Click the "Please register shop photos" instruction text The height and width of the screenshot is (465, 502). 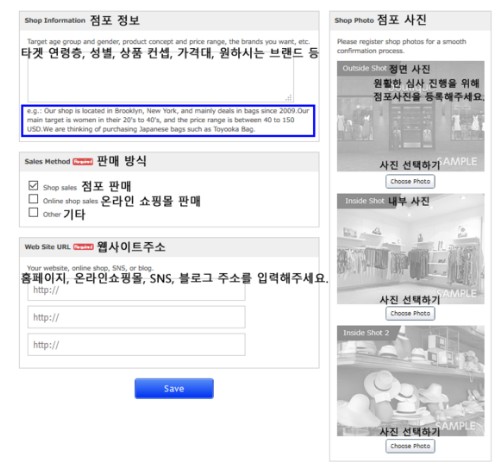[401, 46]
